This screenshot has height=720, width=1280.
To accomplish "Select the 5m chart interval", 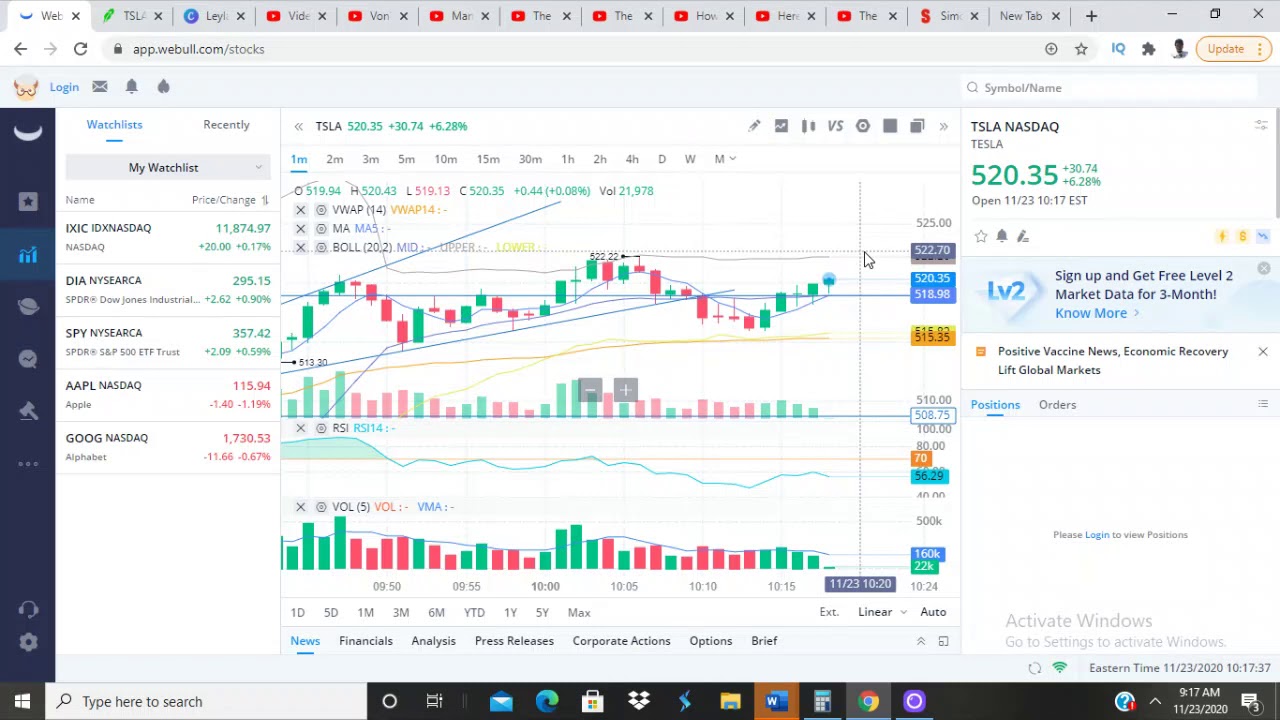I will (x=406, y=159).
